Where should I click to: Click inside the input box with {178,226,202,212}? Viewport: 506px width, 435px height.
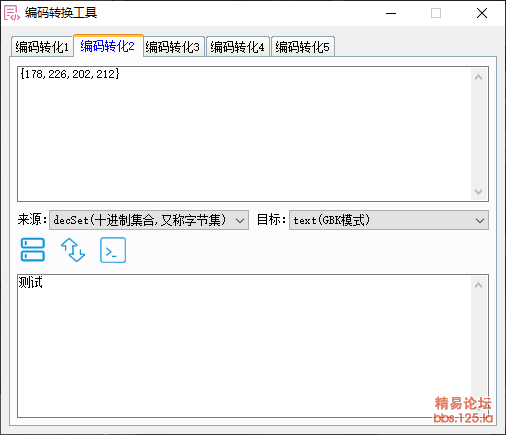(x=244, y=134)
